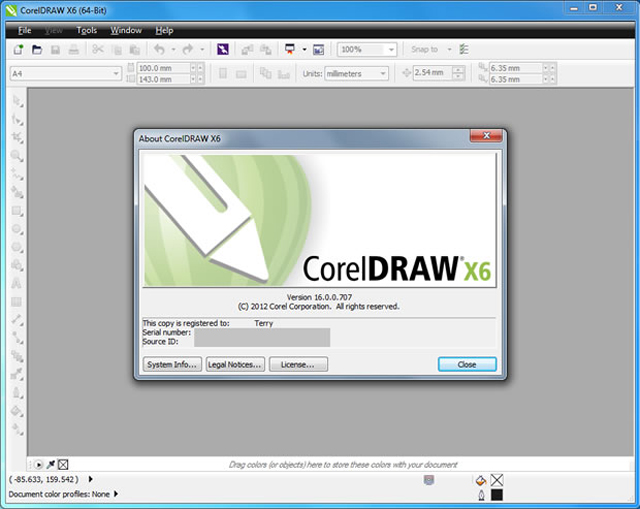Apply layout to current page only
Viewport: 640px width, 509px height.
click(x=284, y=74)
